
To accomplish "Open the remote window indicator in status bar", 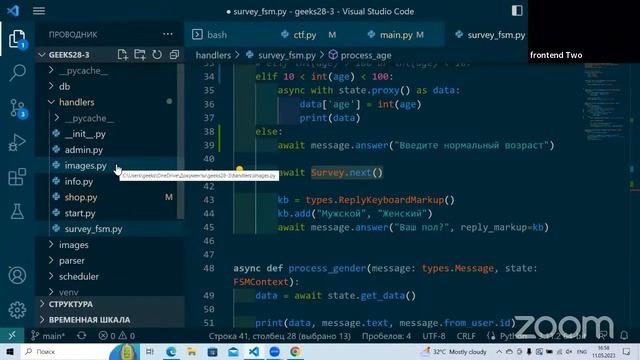I will [12, 336].
